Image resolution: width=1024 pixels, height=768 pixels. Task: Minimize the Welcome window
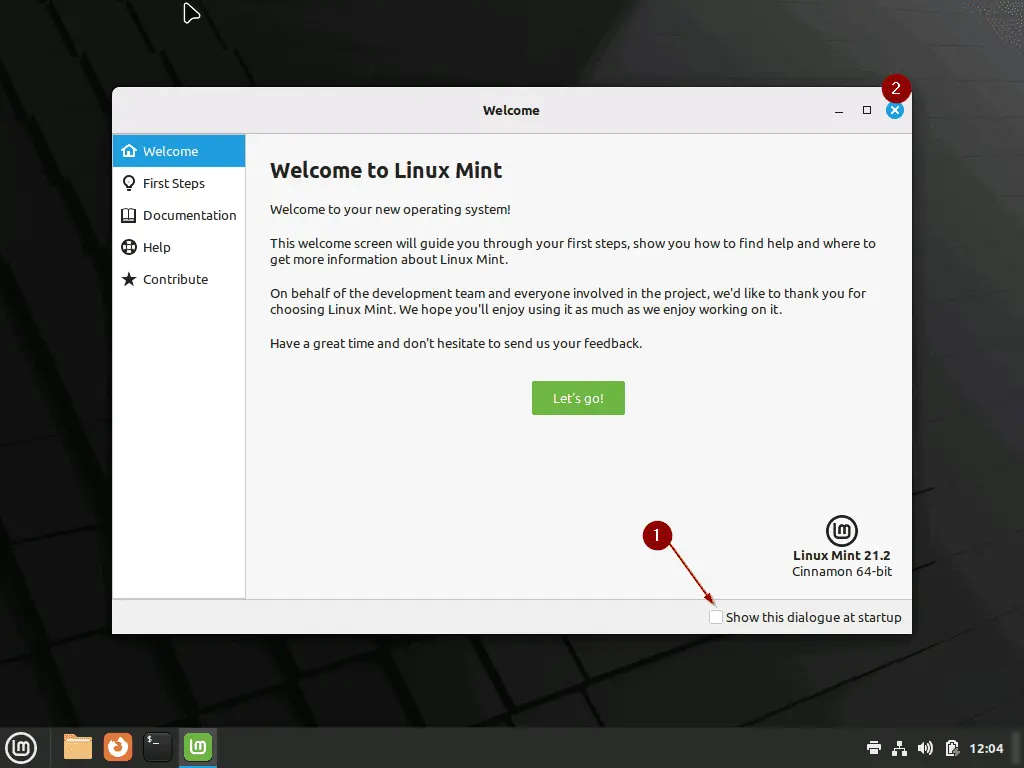pos(839,111)
